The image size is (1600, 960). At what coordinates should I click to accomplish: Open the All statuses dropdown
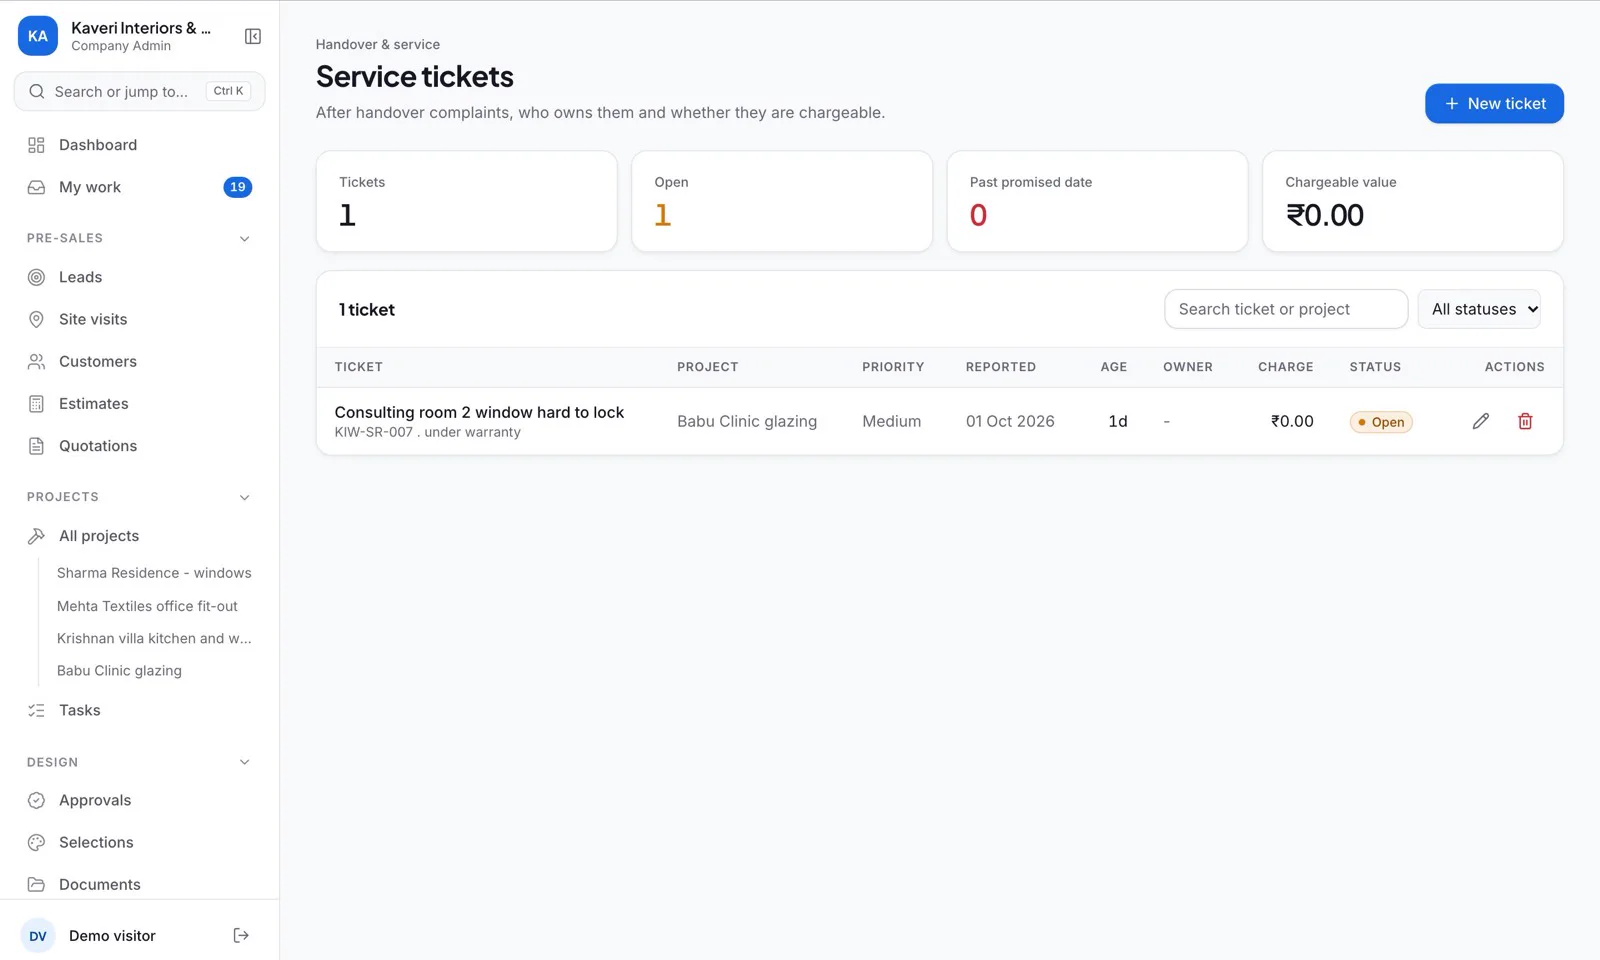(1479, 309)
